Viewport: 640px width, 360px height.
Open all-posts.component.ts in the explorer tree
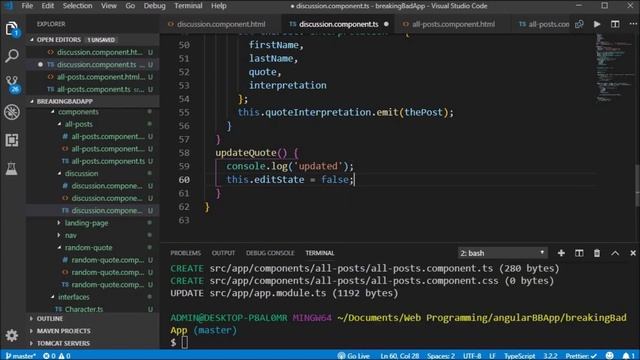tap(108, 161)
